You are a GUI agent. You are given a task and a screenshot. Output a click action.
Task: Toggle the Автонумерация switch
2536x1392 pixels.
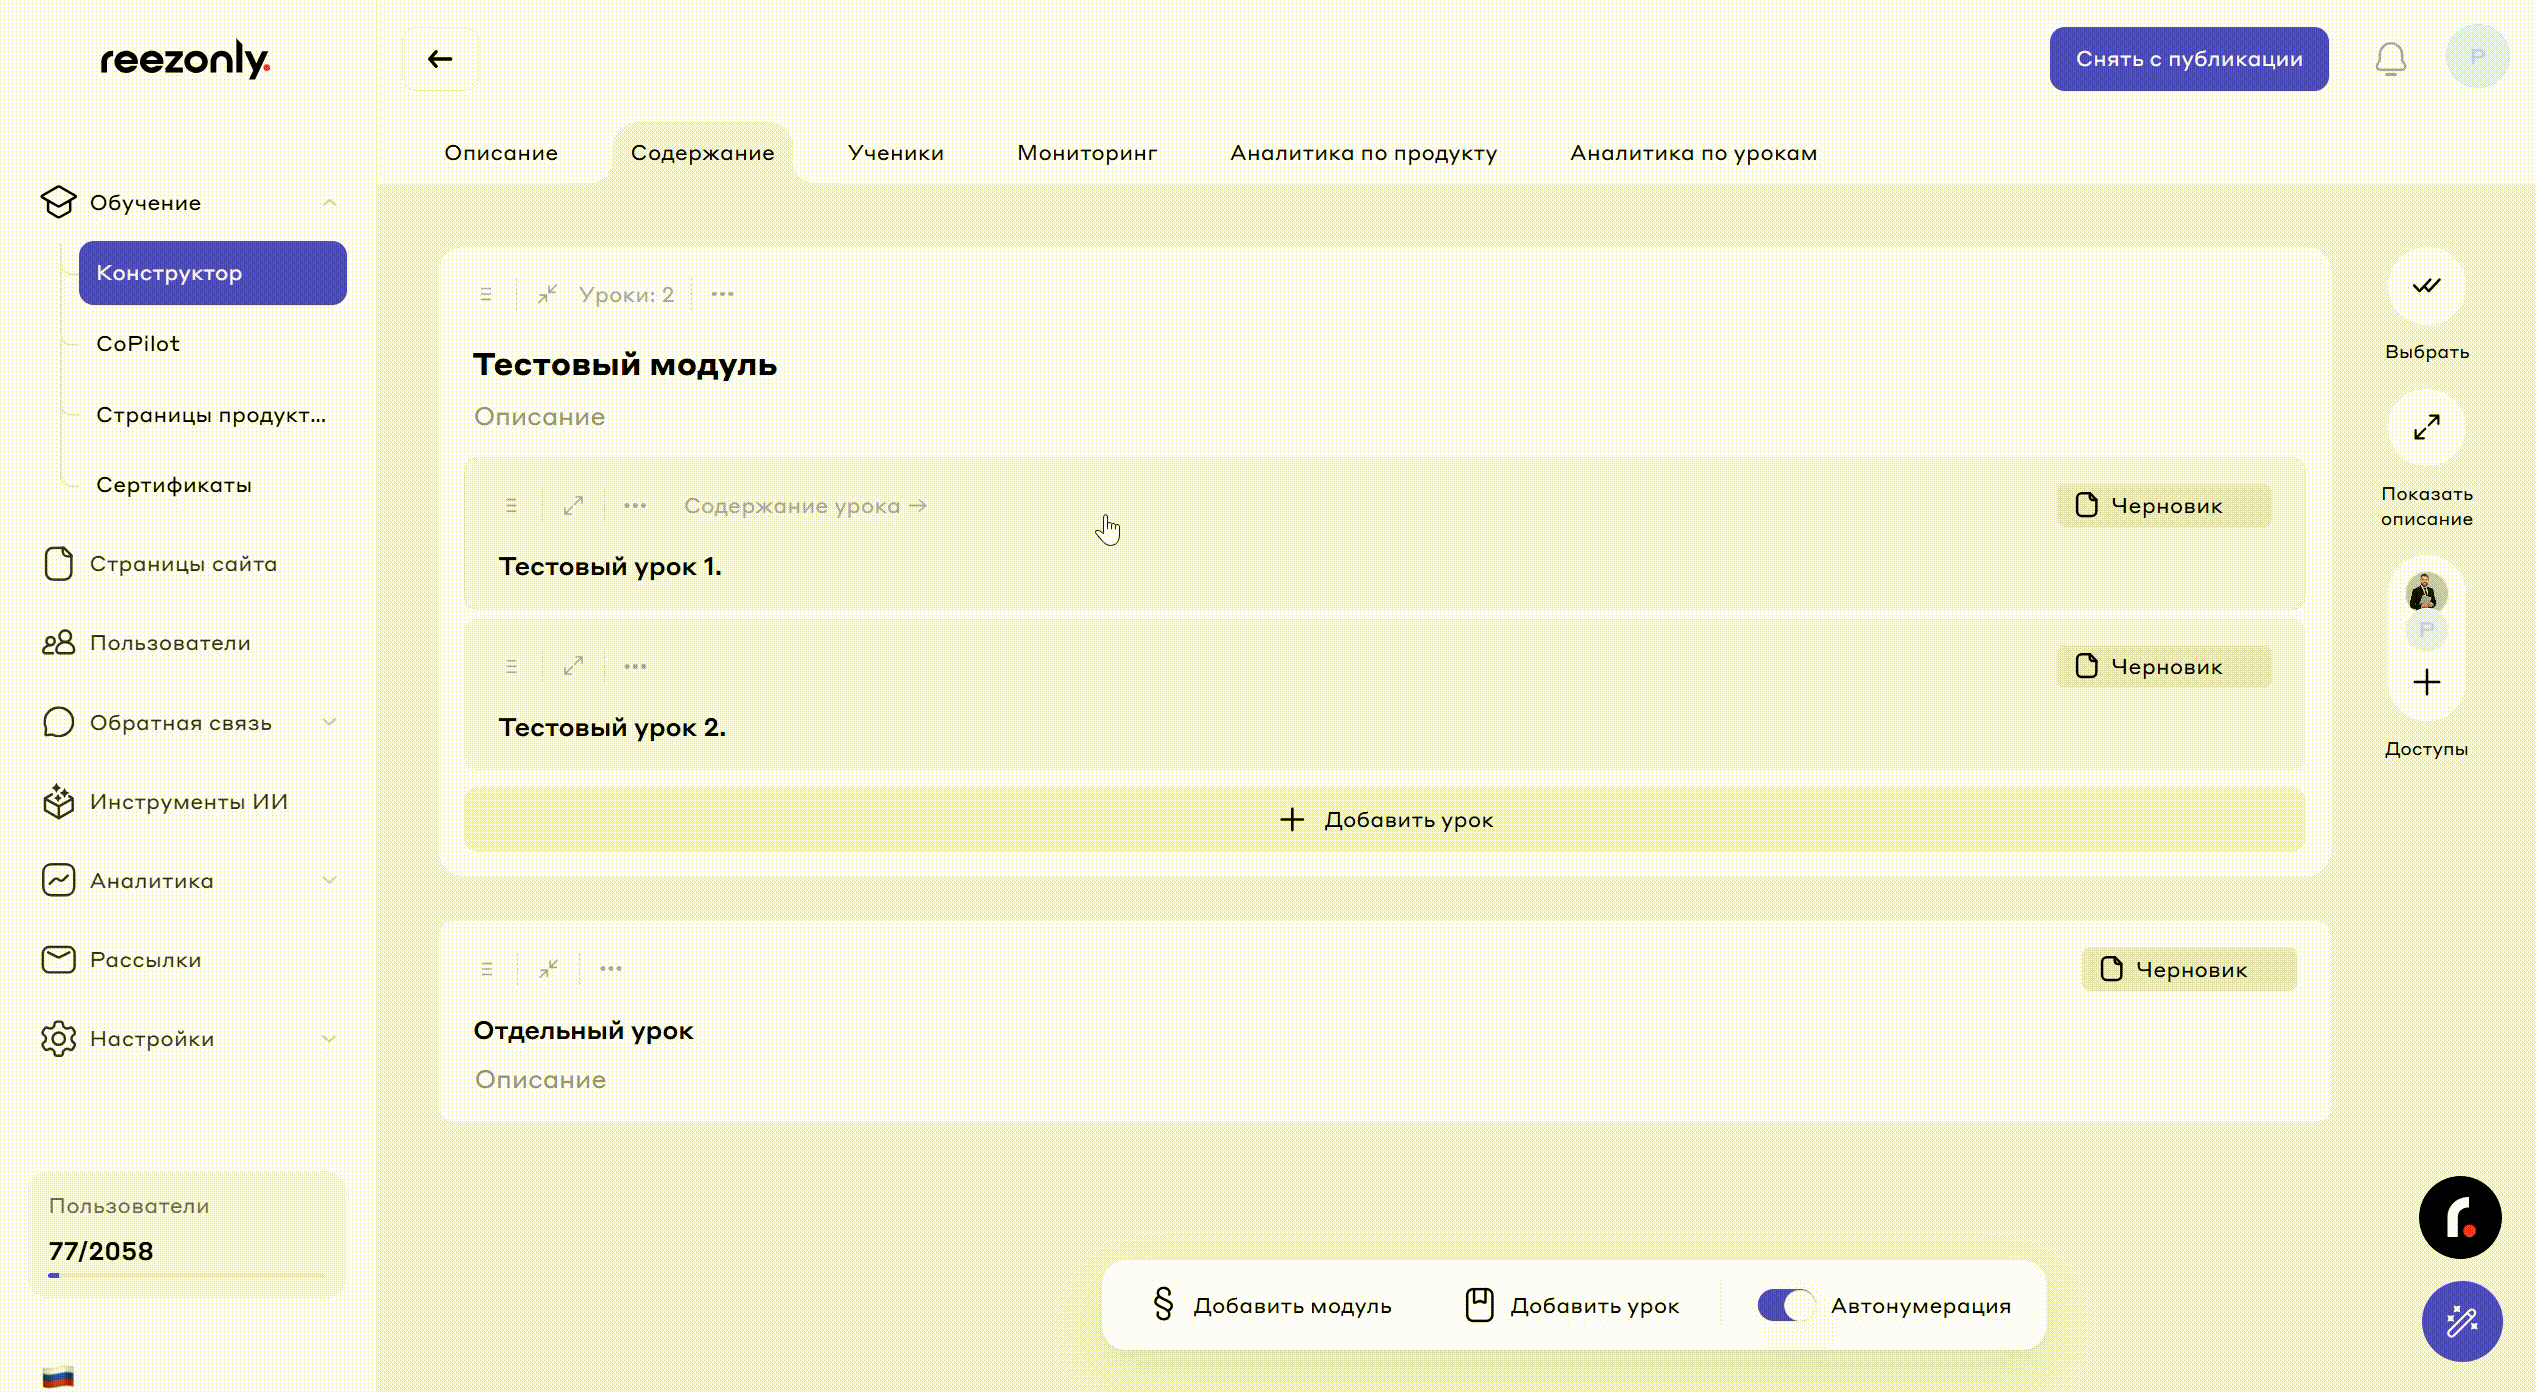pyautogui.click(x=1785, y=1305)
